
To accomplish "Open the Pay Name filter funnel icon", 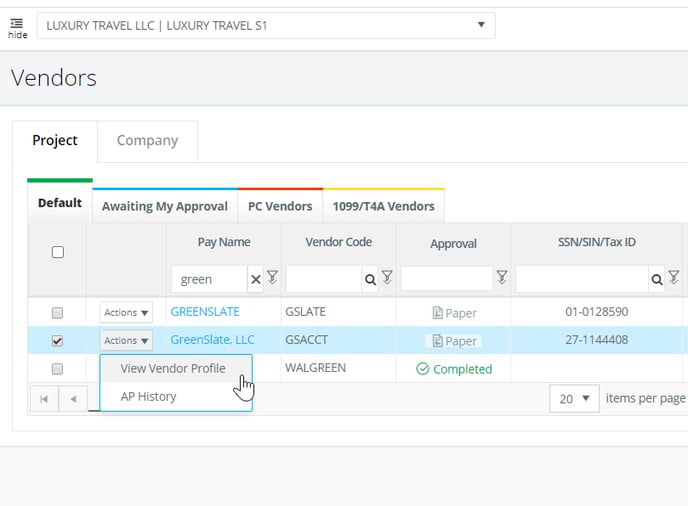I will click(272, 277).
